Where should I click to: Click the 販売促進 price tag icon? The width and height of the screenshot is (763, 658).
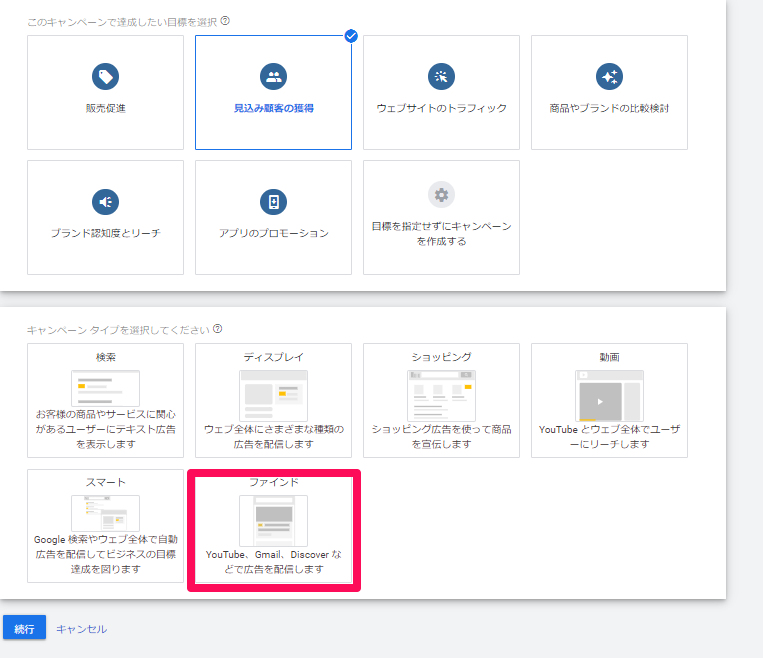pyautogui.click(x=105, y=76)
